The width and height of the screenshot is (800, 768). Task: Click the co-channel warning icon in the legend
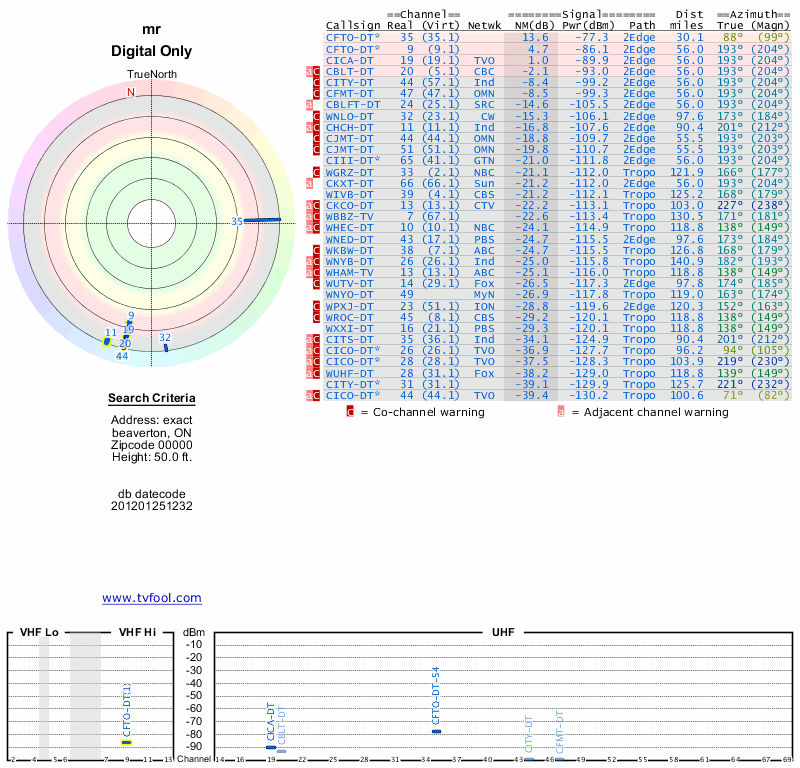click(x=350, y=411)
